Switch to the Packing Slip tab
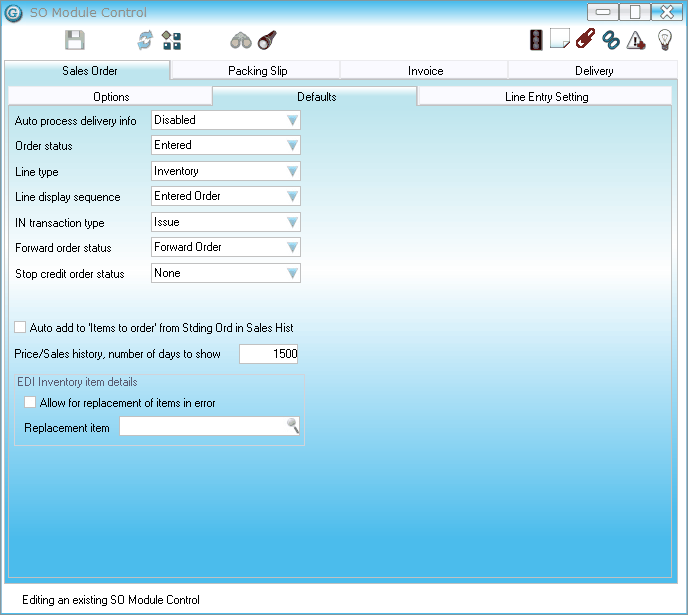The width and height of the screenshot is (688, 615). [x=256, y=71]
